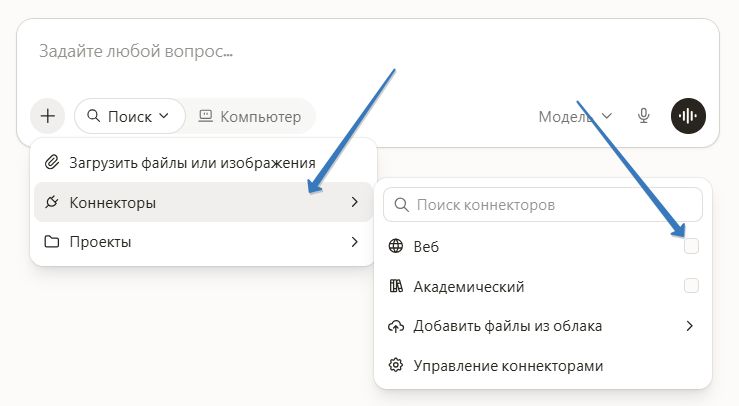The height and width of the screenshot is (406, 739).
Task: Expand the Коннекторы submenu chevron
Action: [354, 202]
